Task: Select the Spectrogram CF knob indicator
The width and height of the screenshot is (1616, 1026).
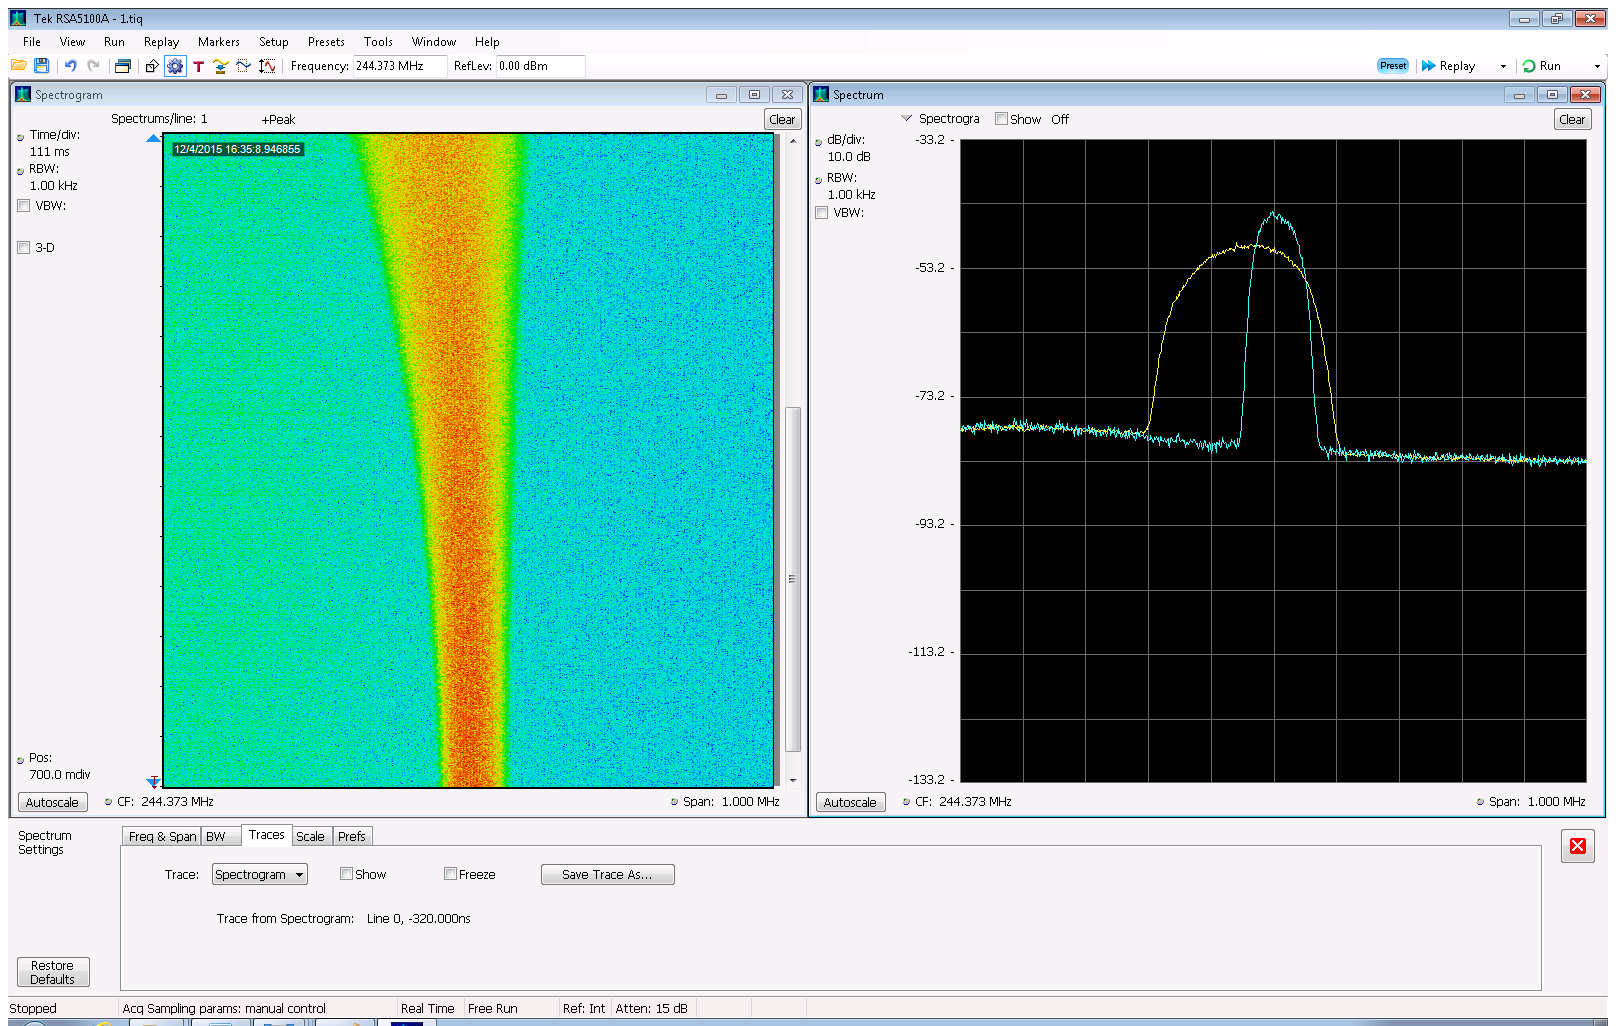Action: pyautogui.click(x=108, y=802)
